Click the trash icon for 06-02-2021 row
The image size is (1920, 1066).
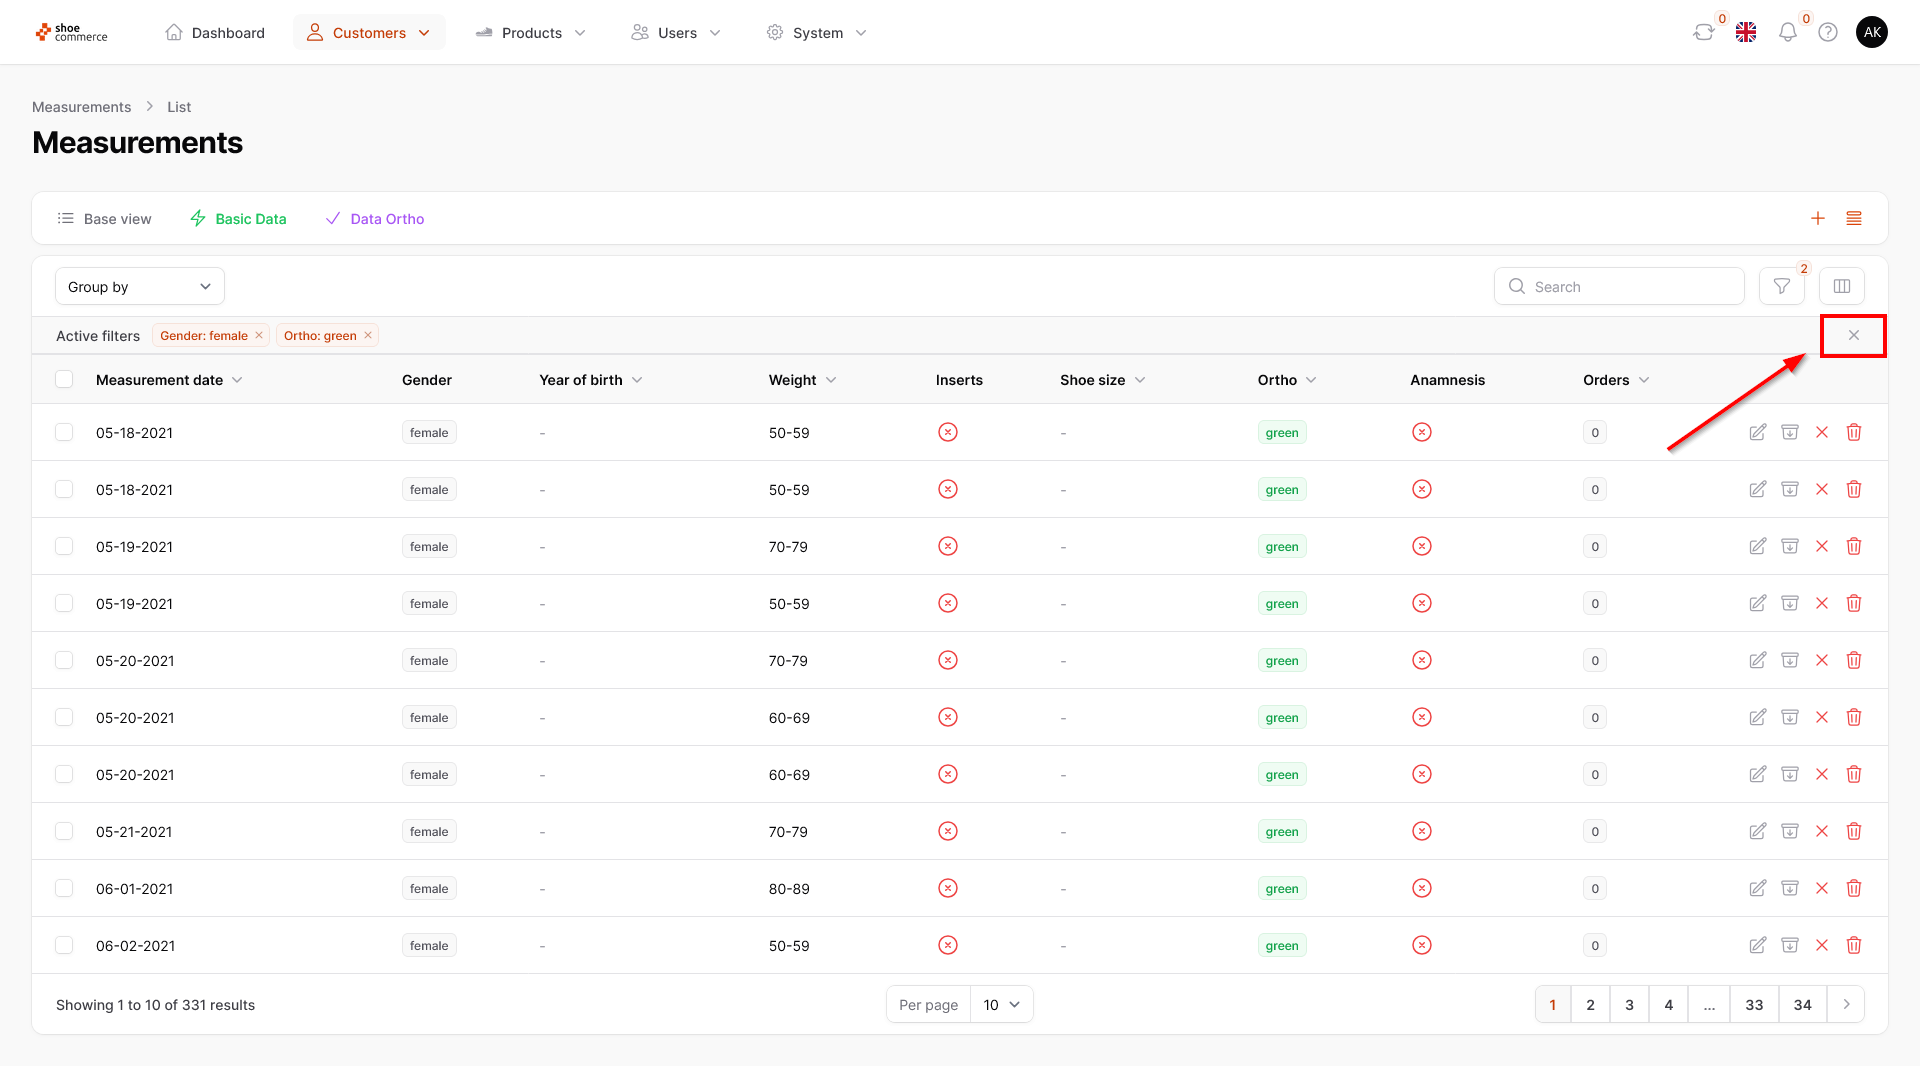click(1853, 946)
